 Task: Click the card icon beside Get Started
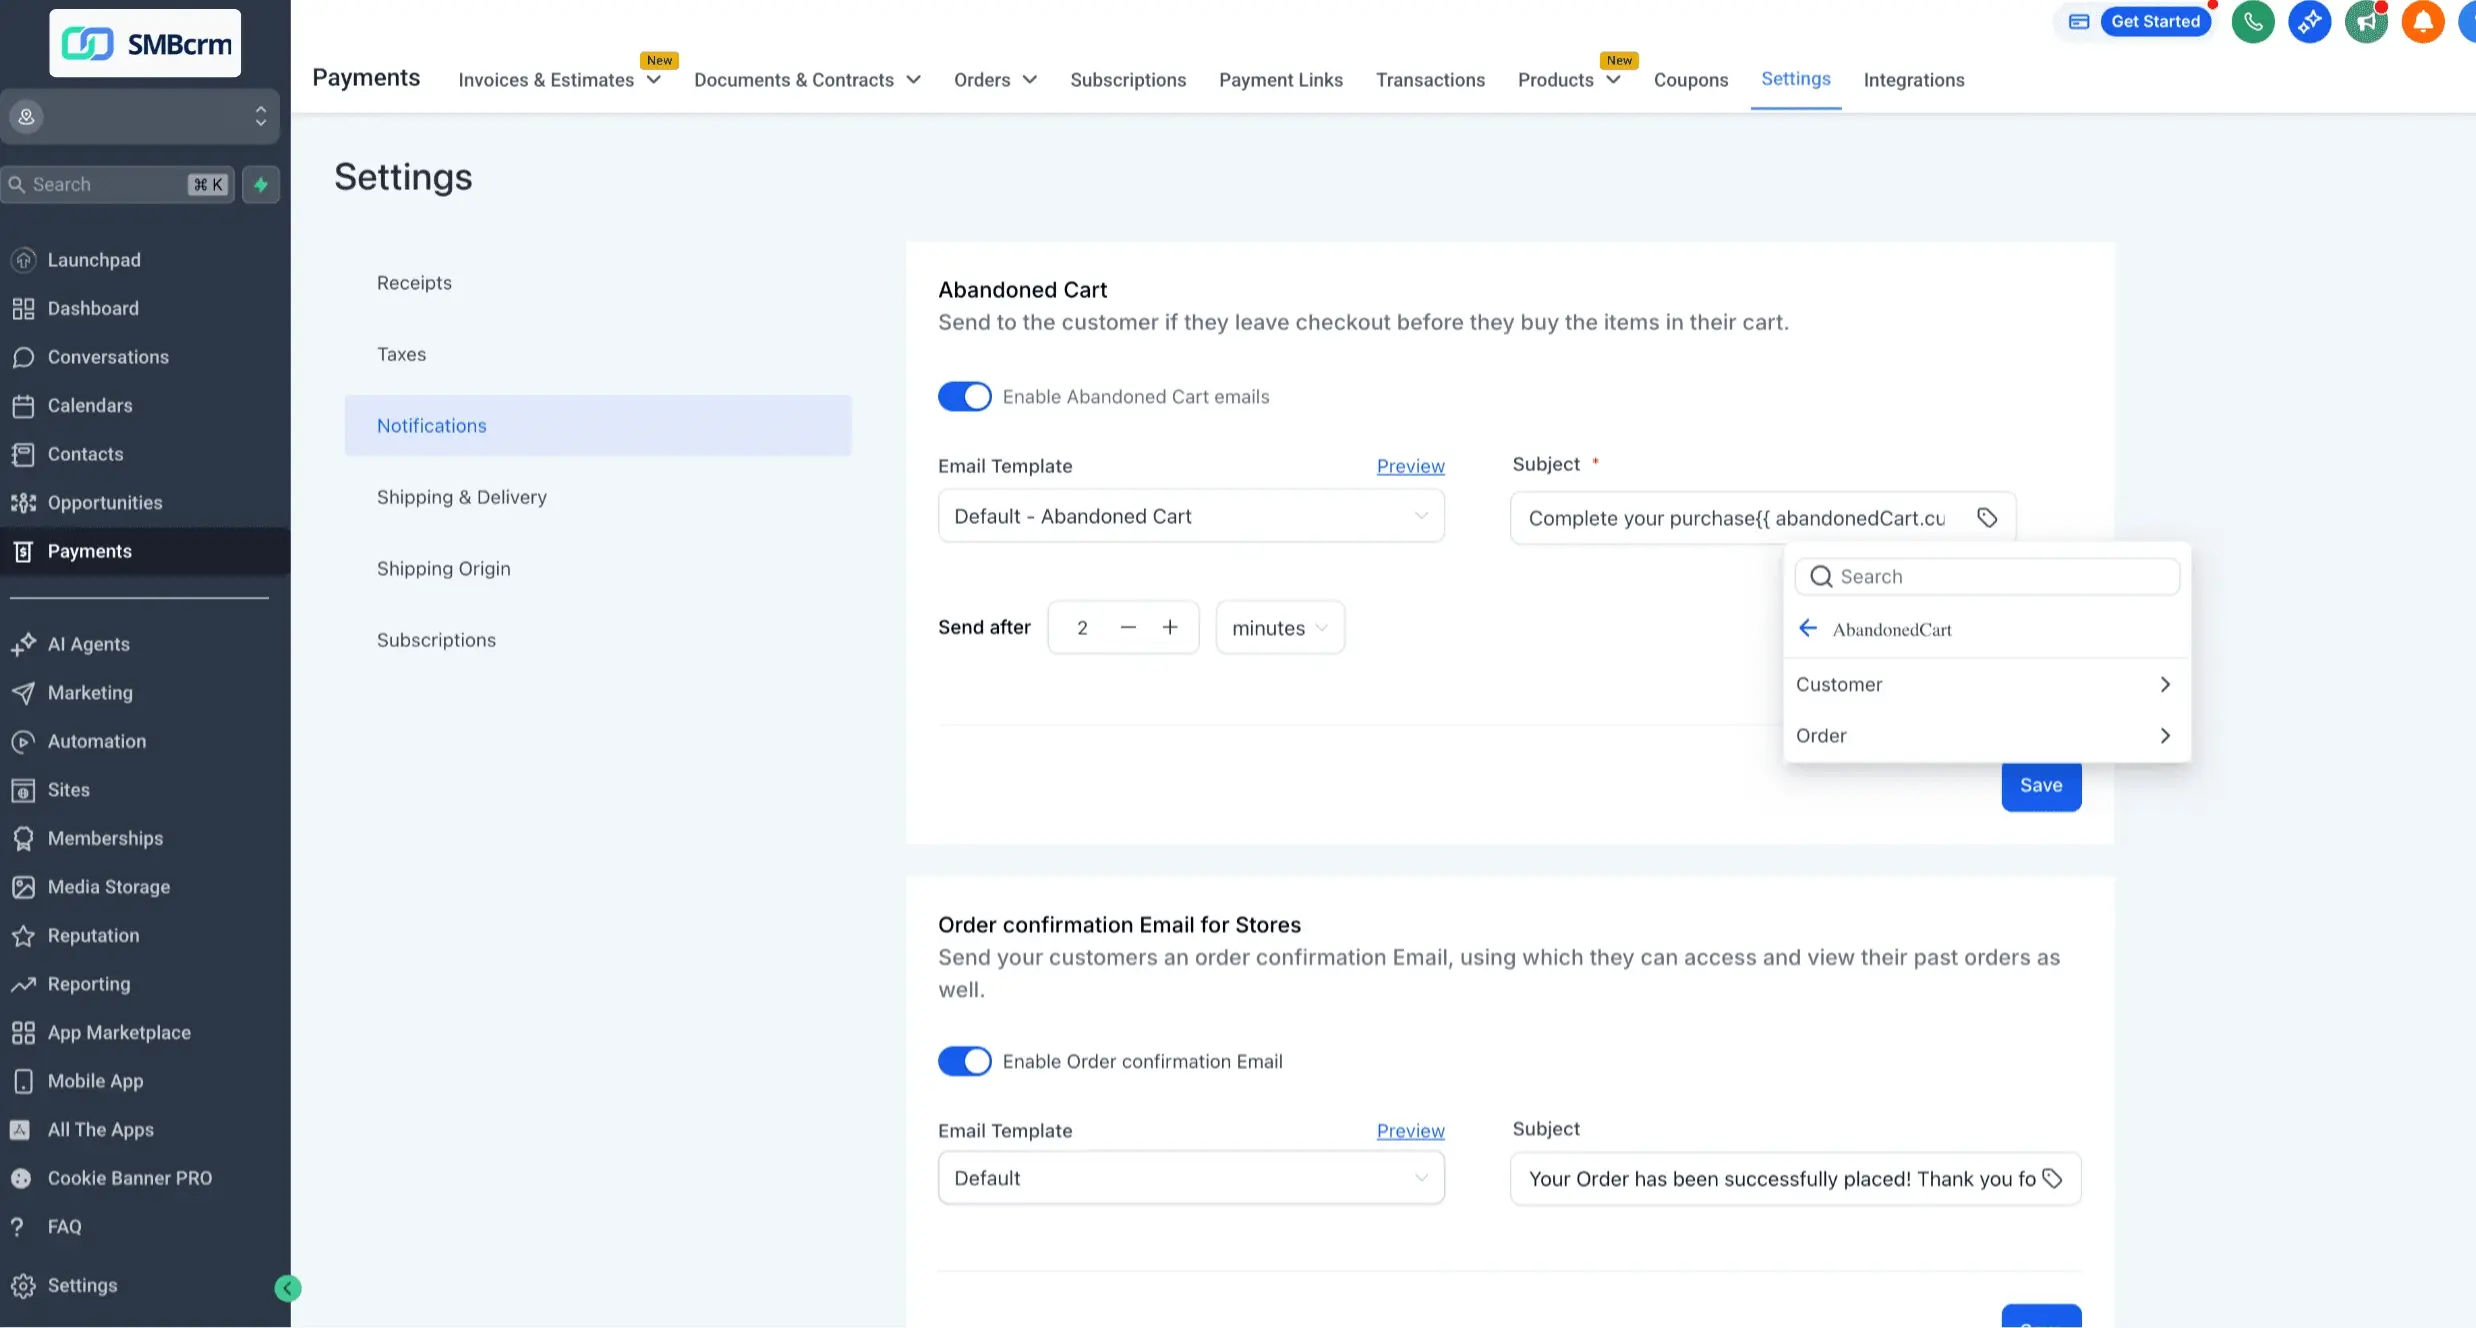tap(2079, 22)
